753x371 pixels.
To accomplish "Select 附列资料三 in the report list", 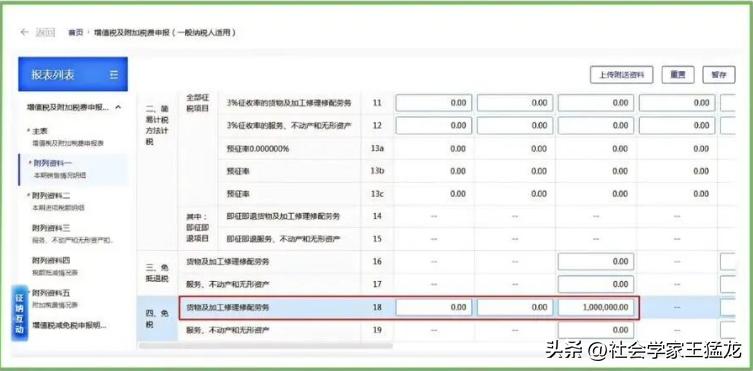I will pyautogui.click(x=73, y=233).
